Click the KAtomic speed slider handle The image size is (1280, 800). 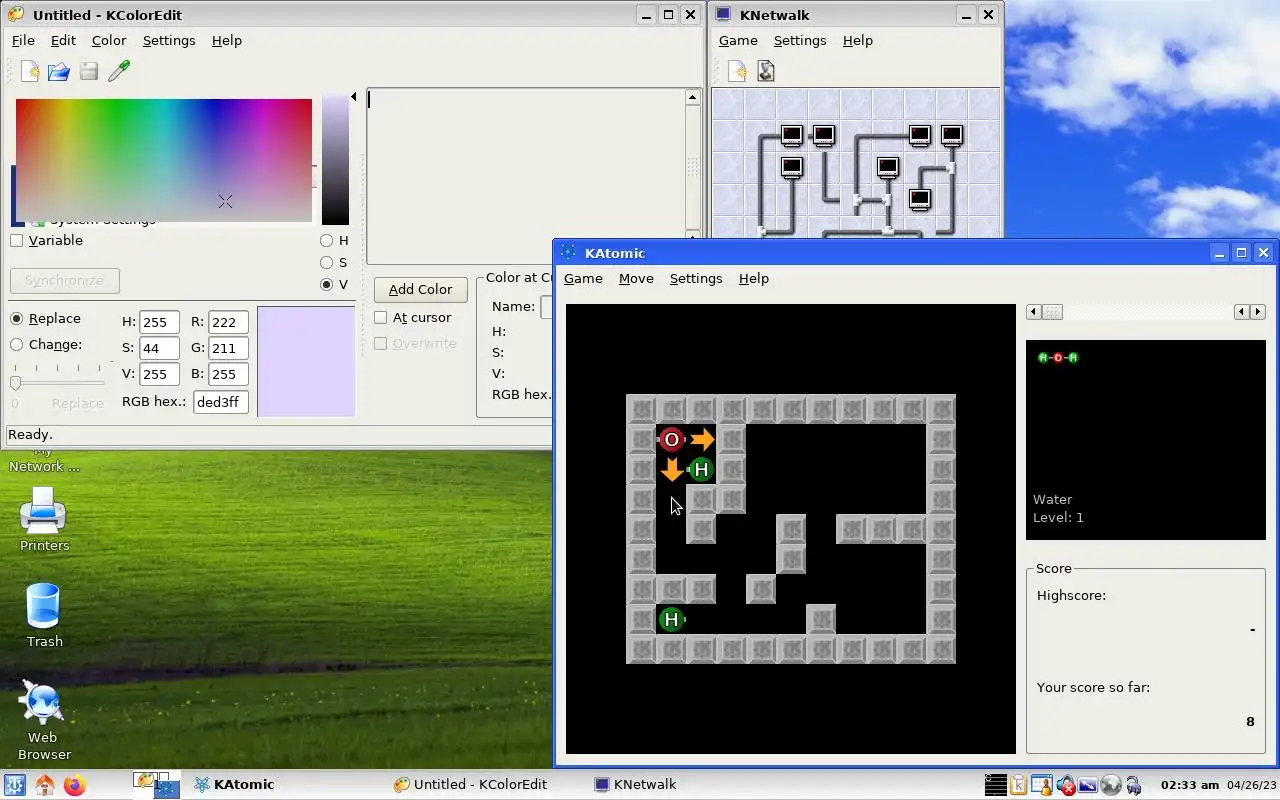pos(1053,312)
